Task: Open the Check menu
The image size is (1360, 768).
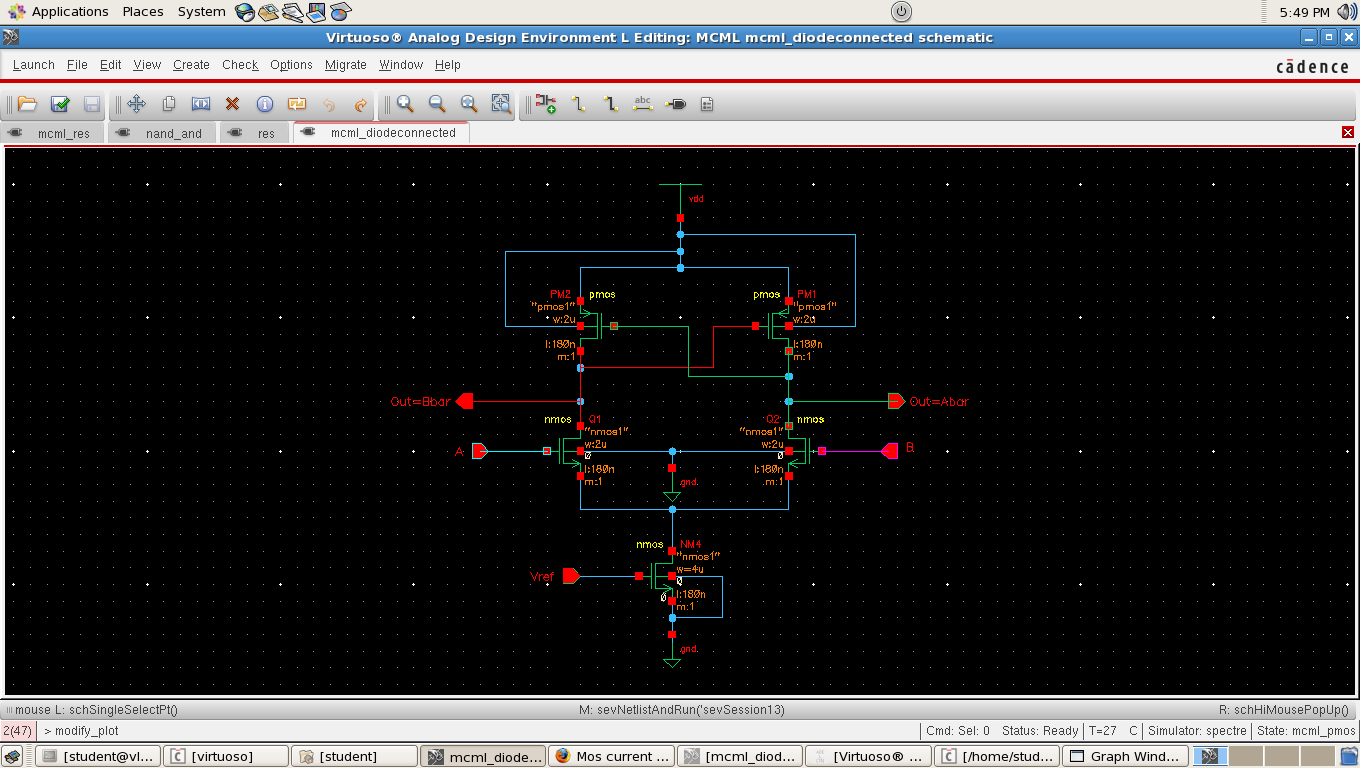Action: (240, 65)
